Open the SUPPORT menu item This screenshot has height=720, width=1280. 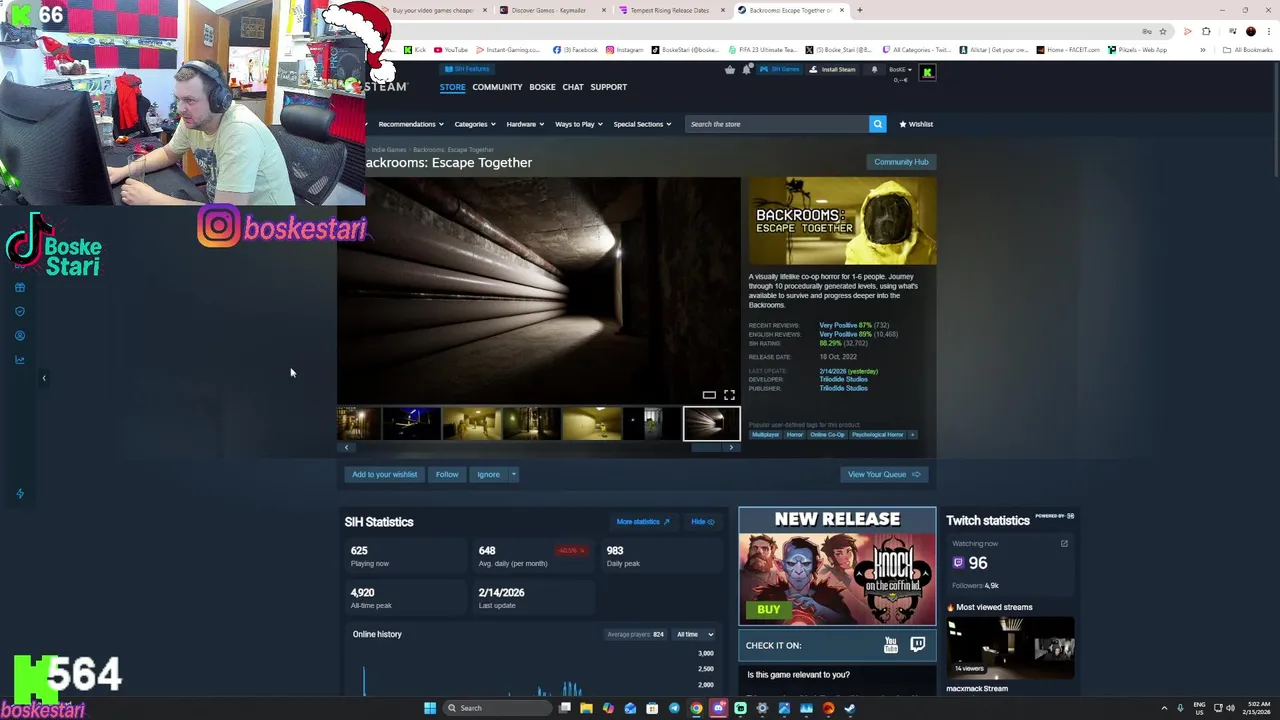pyautogui.click(x=608, y=87)
